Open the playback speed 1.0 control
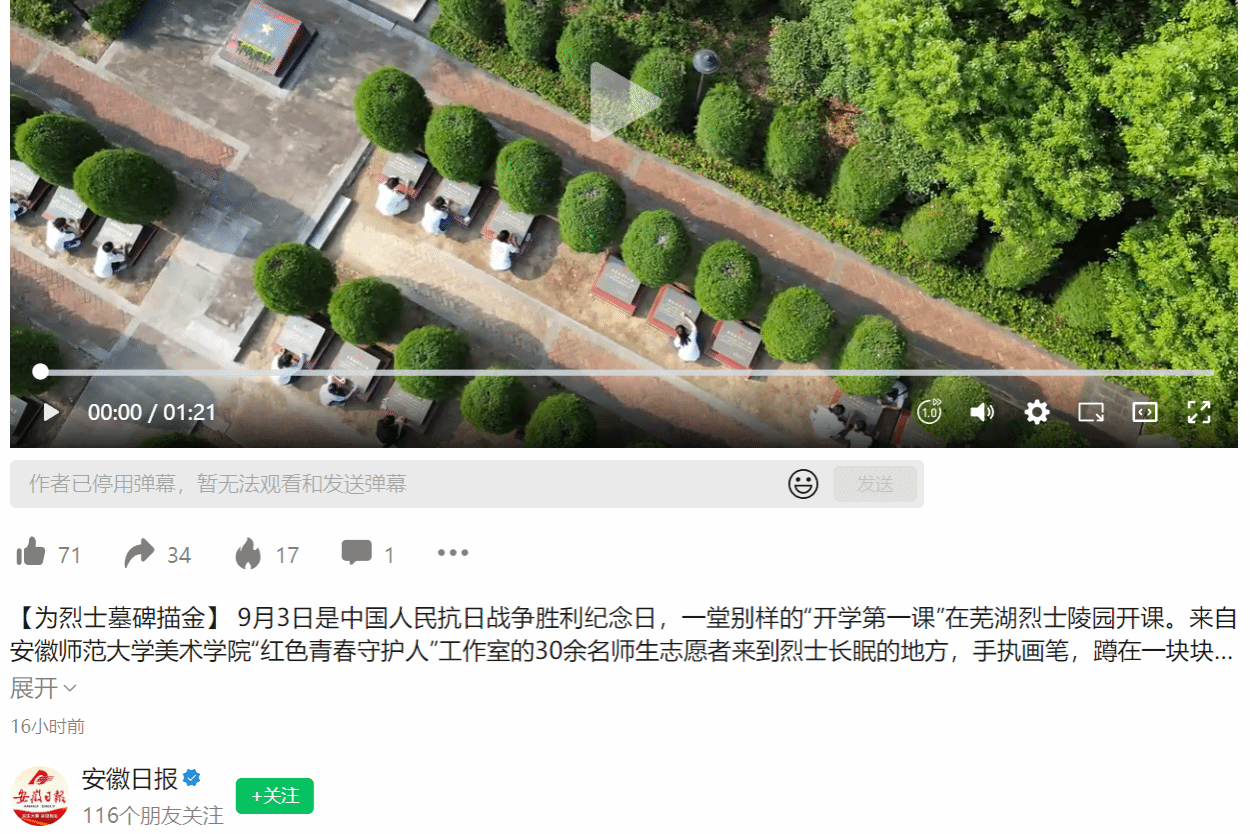Image resolution: width=1250 pixels, height=834 pixels. 929,411
